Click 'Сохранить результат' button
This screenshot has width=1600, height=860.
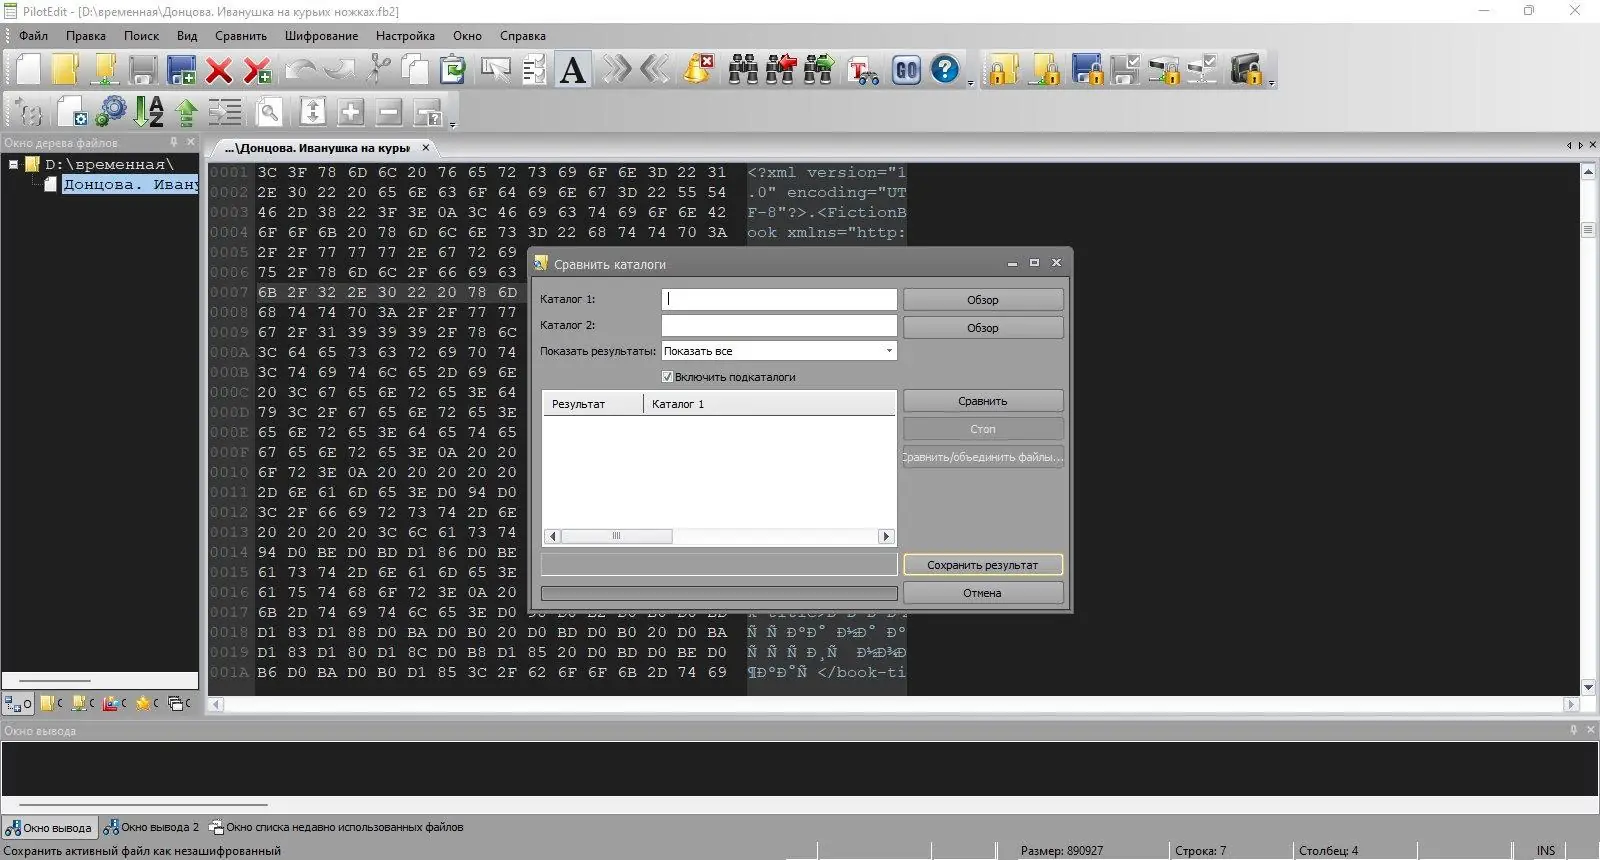pos(983,565)
